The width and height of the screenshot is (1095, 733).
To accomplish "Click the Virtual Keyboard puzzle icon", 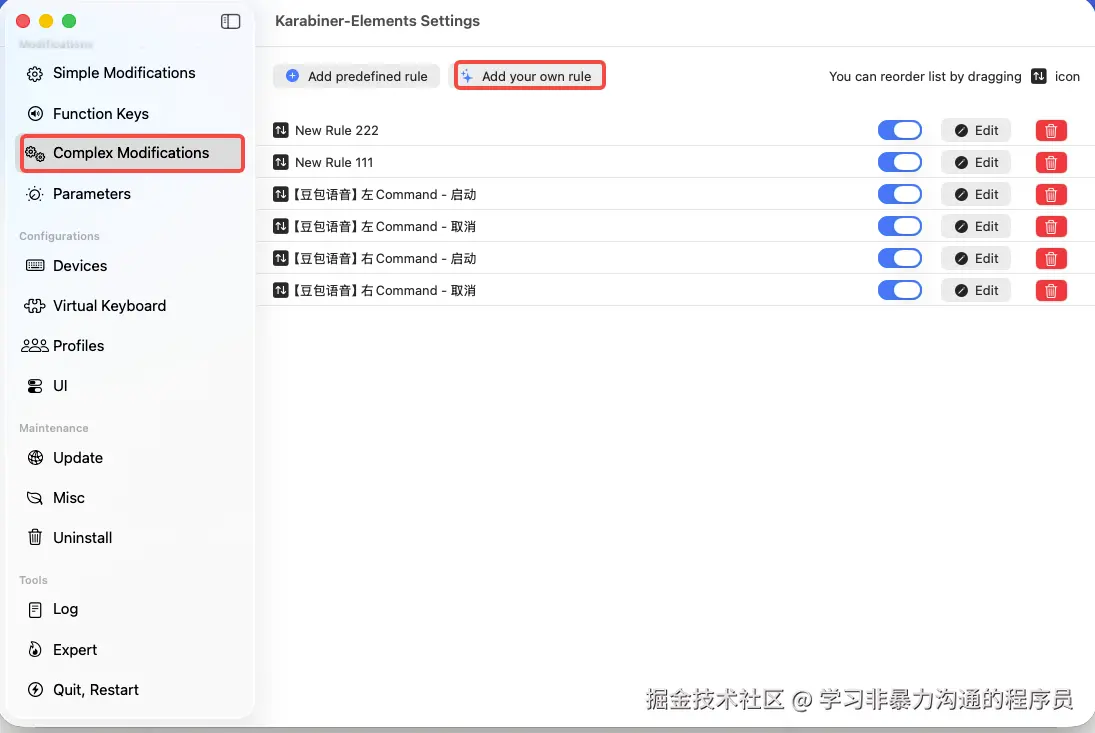I will (35, 306).
